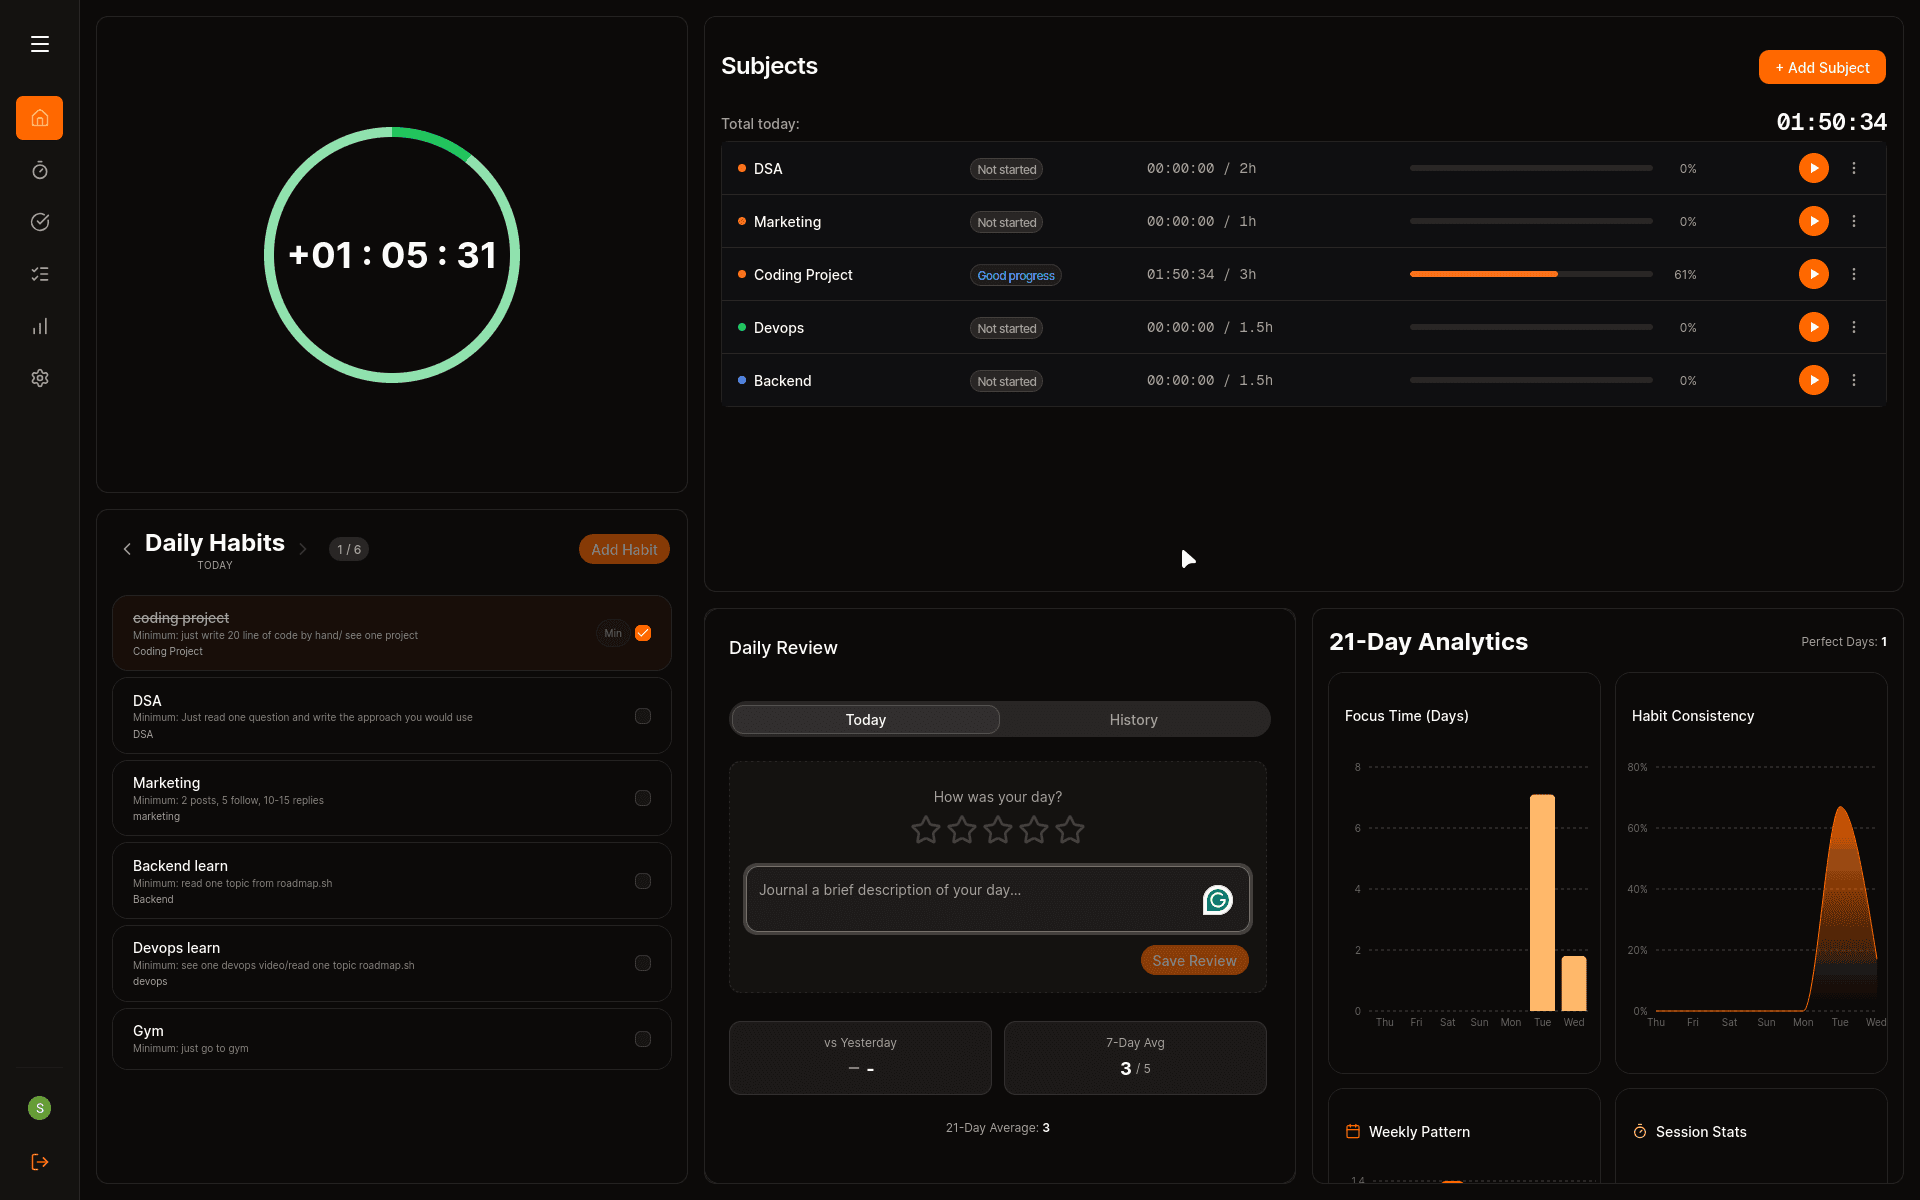Open more options for Marketing row
The image size is (1920, 1200).
1854,221
